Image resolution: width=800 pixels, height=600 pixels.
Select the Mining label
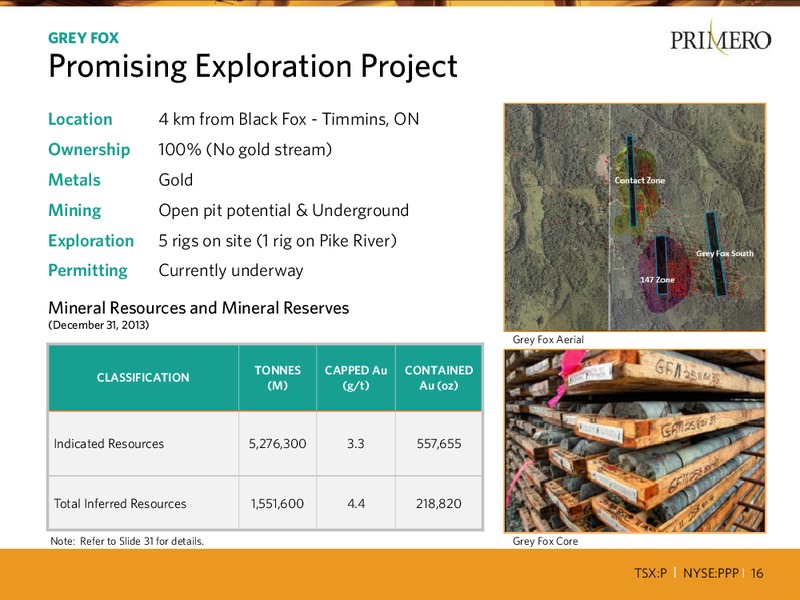tap(74, 210)
